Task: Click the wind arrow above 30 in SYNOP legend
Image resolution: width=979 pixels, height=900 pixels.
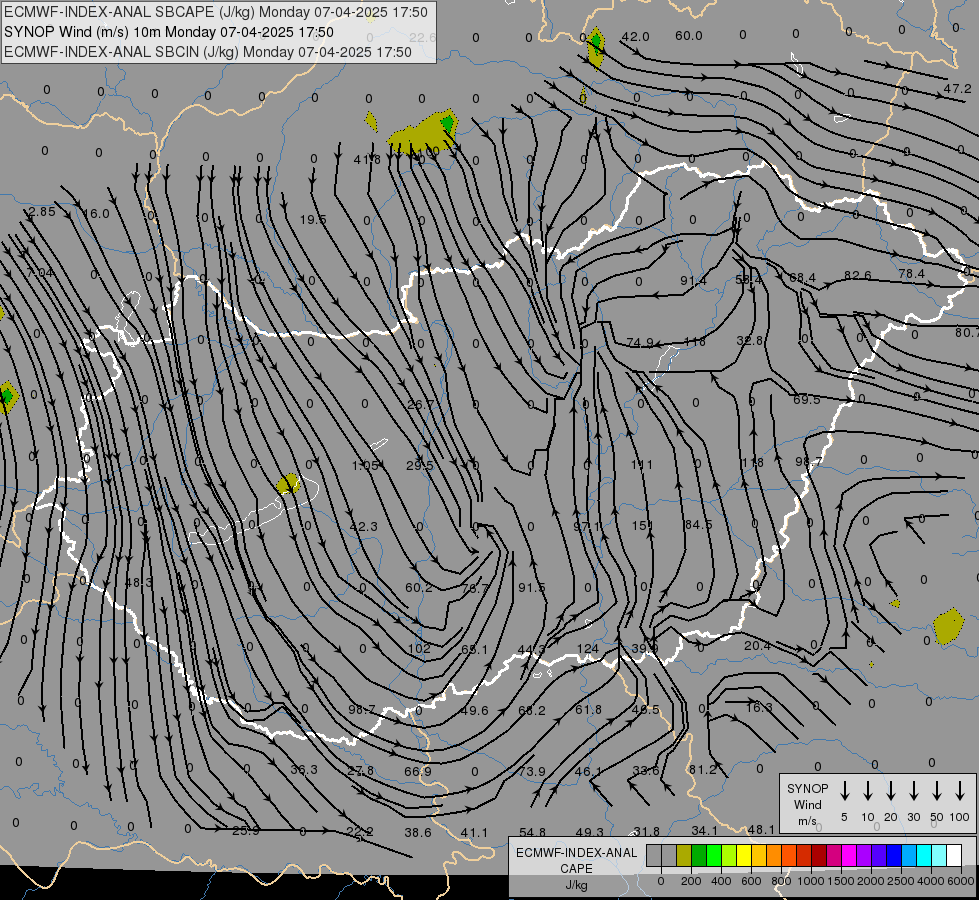Action: click(913, 791)
